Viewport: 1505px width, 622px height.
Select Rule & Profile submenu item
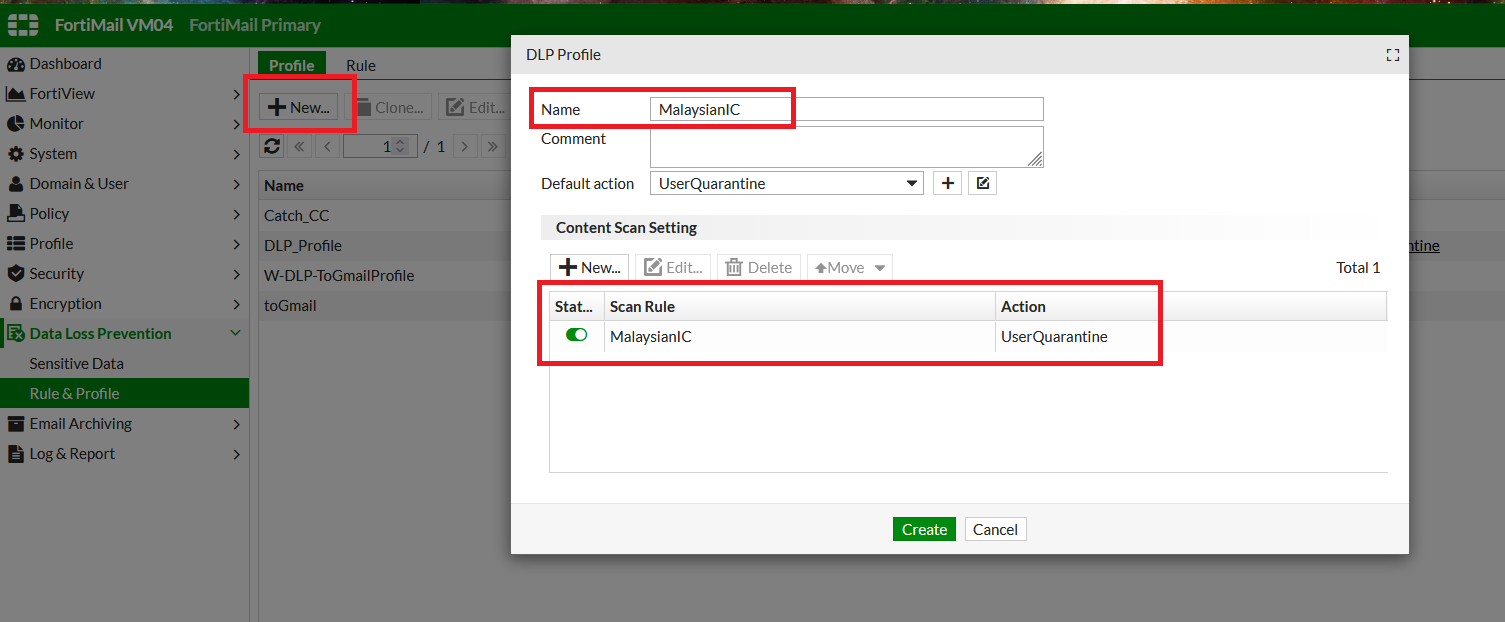(124, 394)
